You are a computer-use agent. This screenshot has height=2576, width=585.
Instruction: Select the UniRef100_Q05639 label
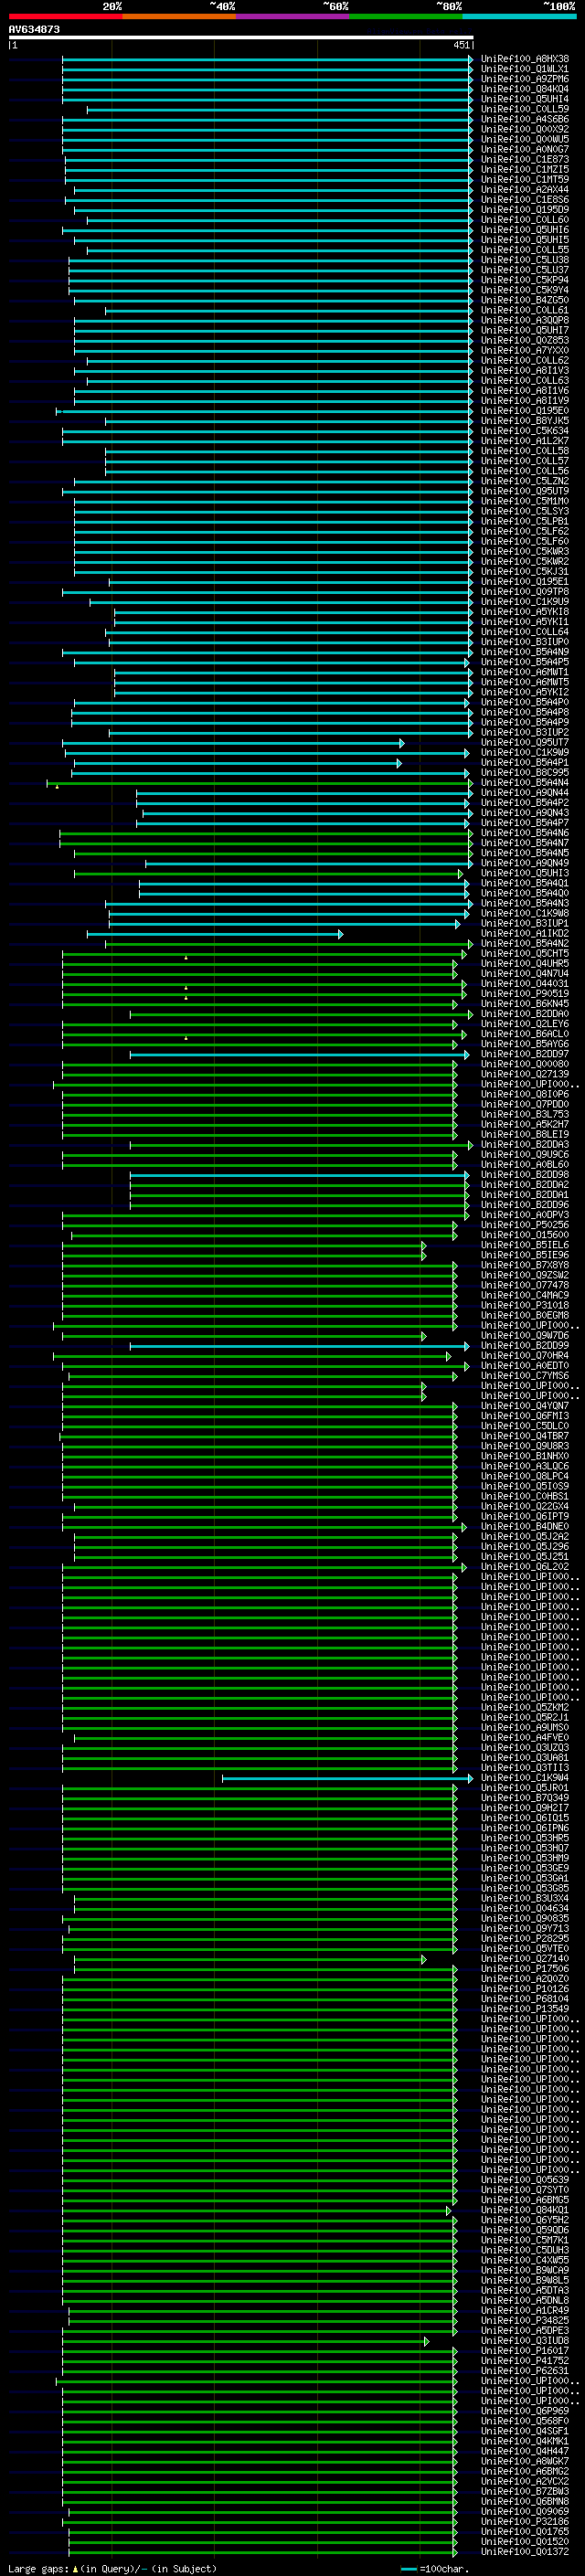pyautogui.click(x=524, y=2180)
